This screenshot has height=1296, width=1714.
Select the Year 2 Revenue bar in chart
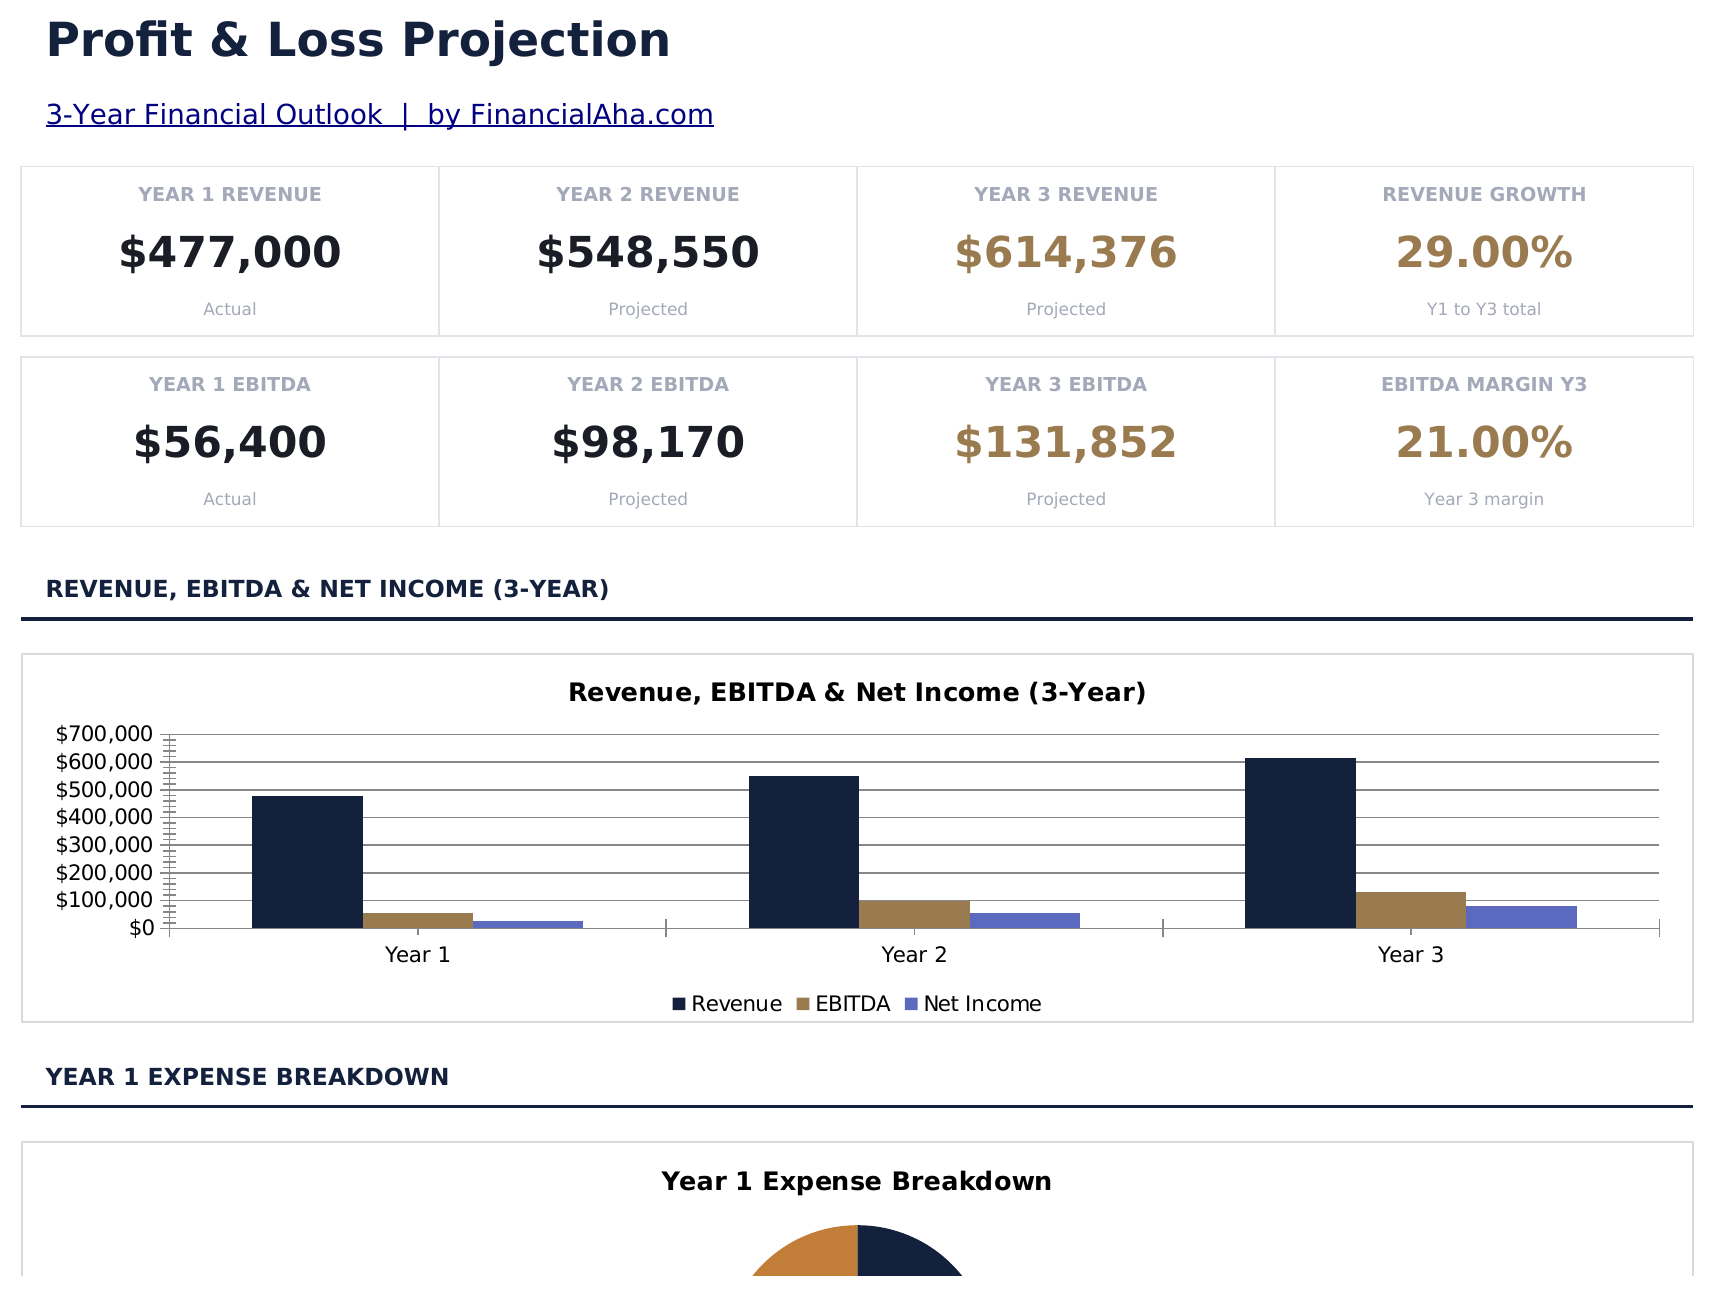click(803, 852)
